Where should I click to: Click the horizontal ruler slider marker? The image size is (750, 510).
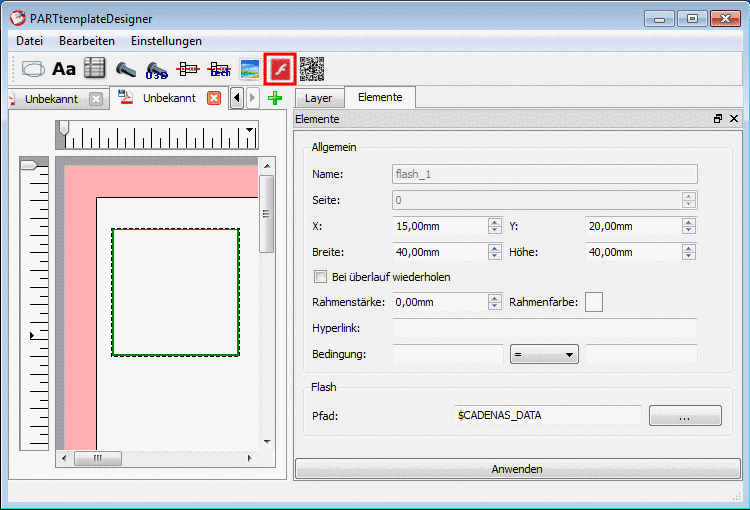(64, 130)
